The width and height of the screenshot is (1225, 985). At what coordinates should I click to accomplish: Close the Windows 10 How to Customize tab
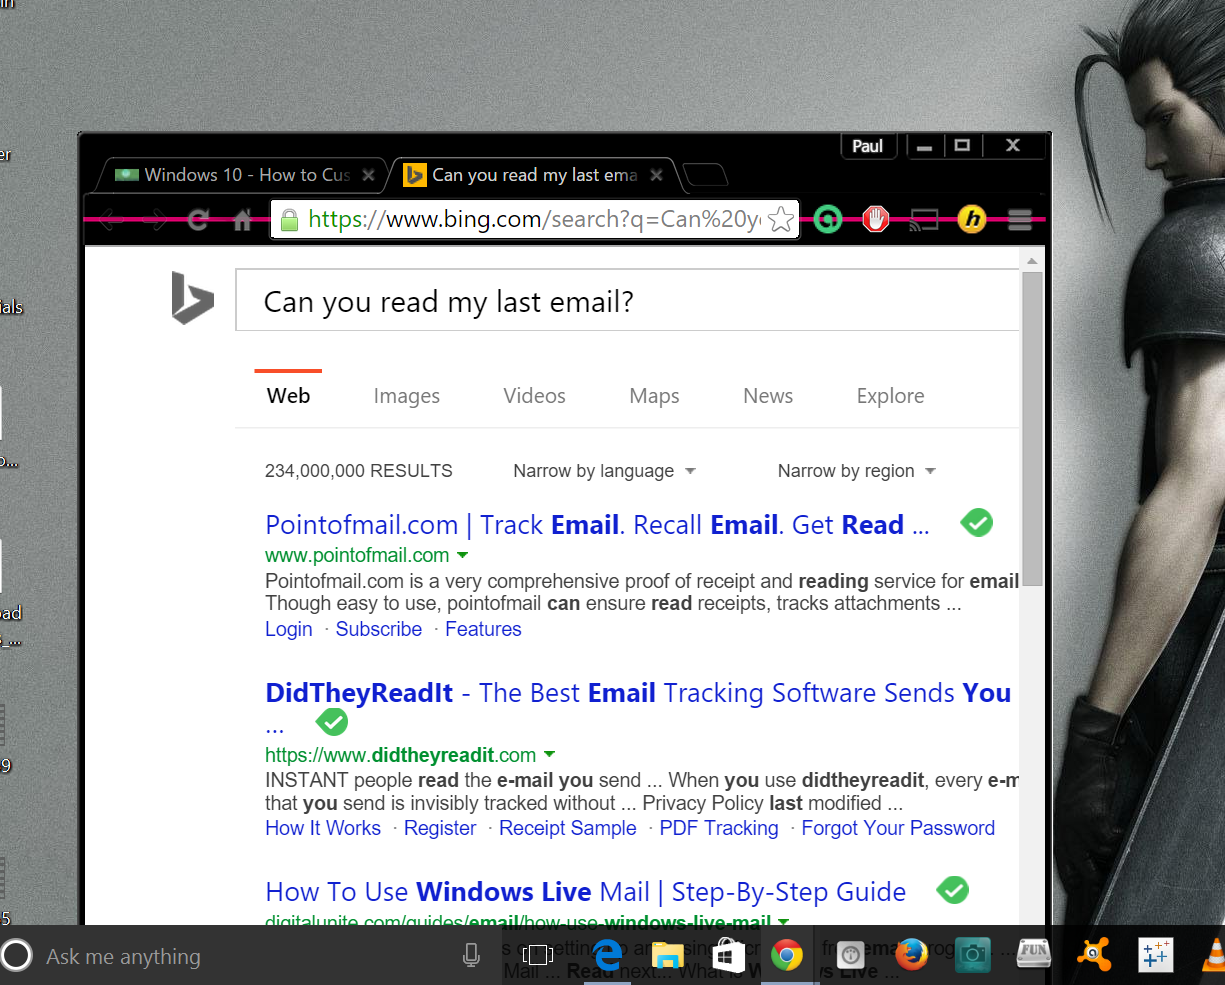coord(368,175)
